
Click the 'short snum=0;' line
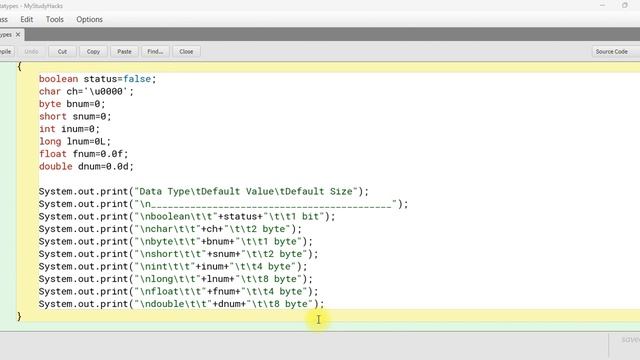pyautogui.click(x=75, y=116)
